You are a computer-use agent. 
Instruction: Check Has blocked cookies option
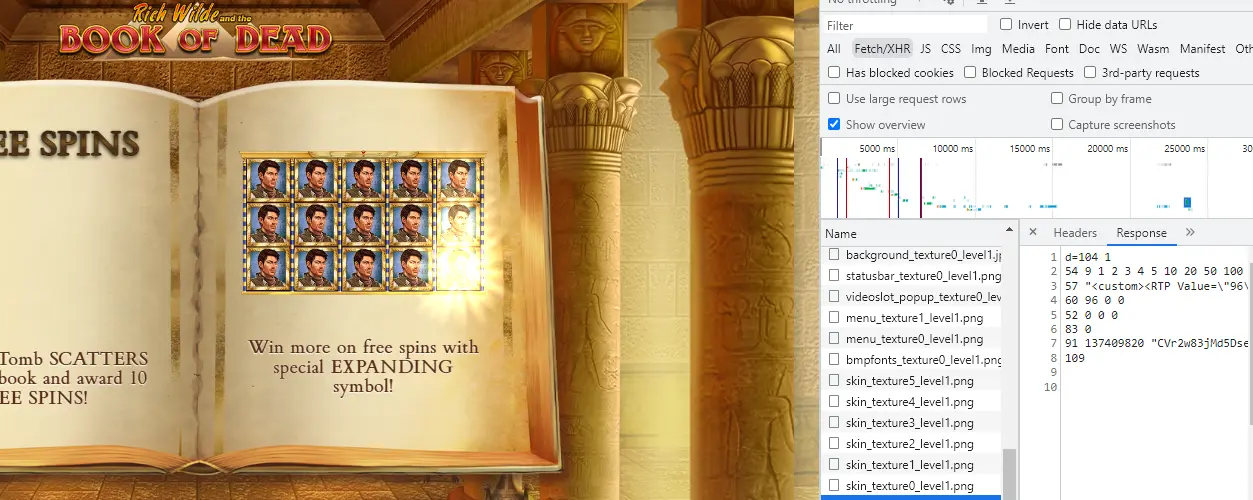pos(834,72)
